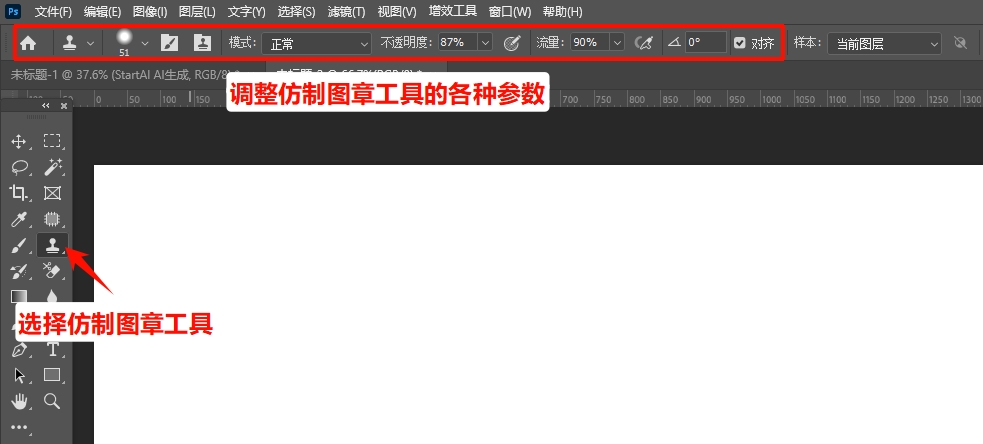Image resolution: width=983 pixels, height=444 pixels.
Task: Click the 模式 label
Action: click(x=243, y=43)
